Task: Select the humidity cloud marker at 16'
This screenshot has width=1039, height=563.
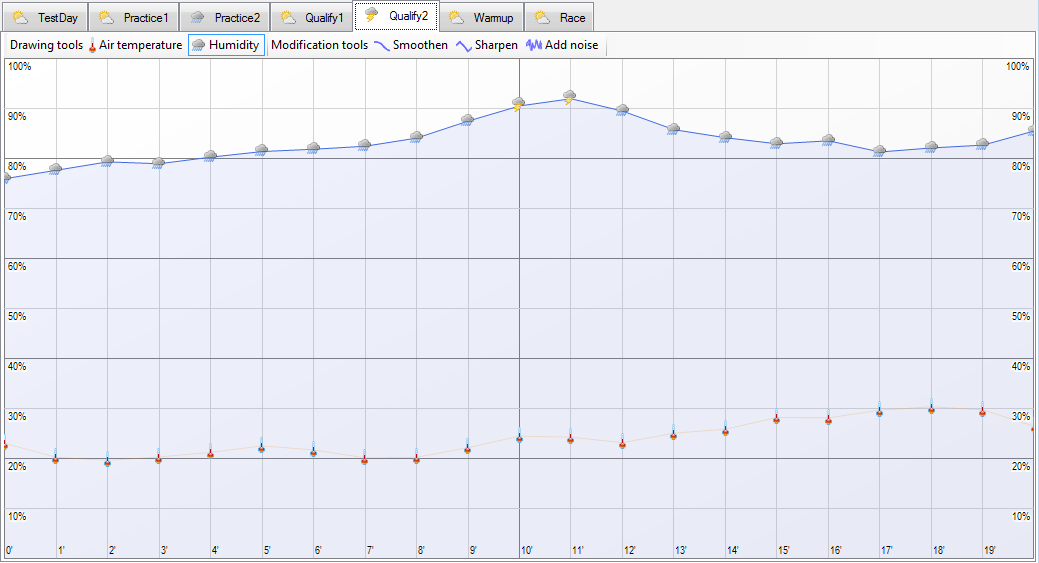Action: (828, 140)
